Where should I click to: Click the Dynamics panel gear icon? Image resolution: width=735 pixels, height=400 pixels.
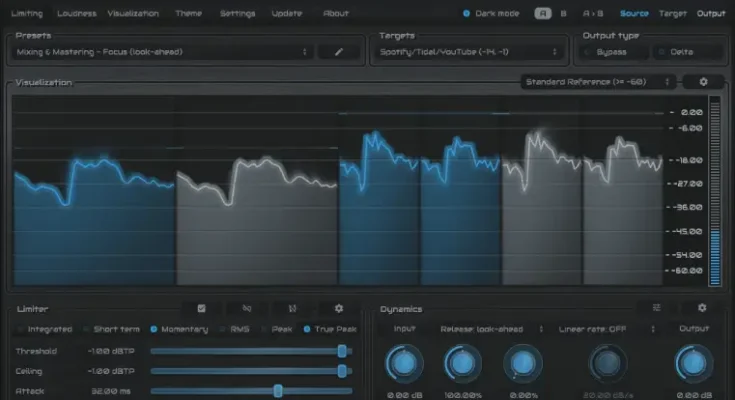[x=702, y=309]
